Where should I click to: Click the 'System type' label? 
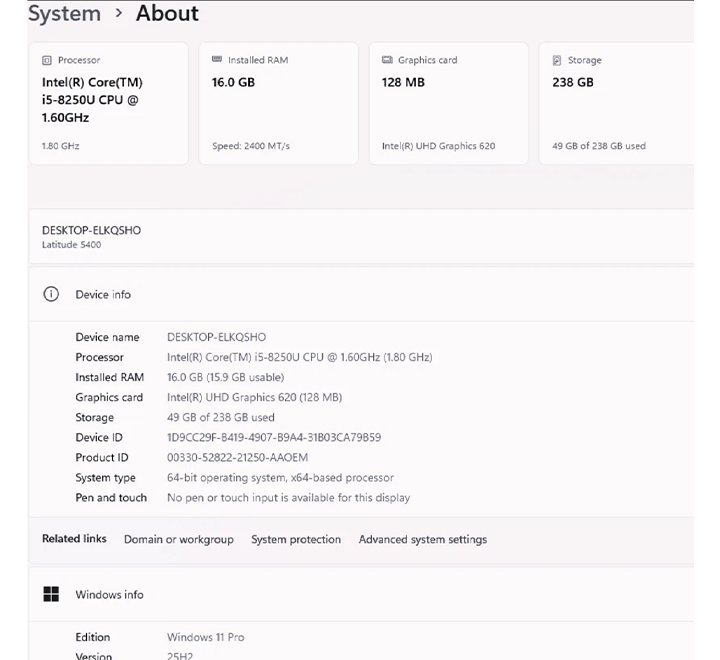coord(105,478)
